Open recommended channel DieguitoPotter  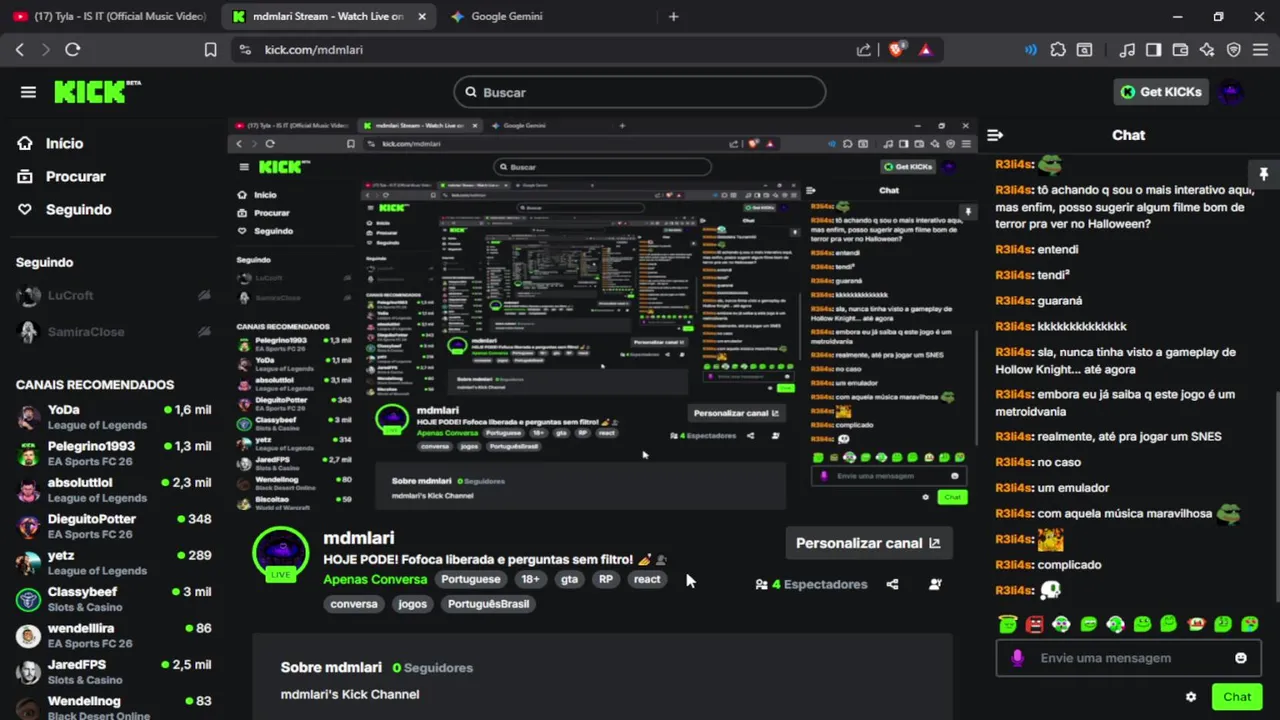click(115, 526)
